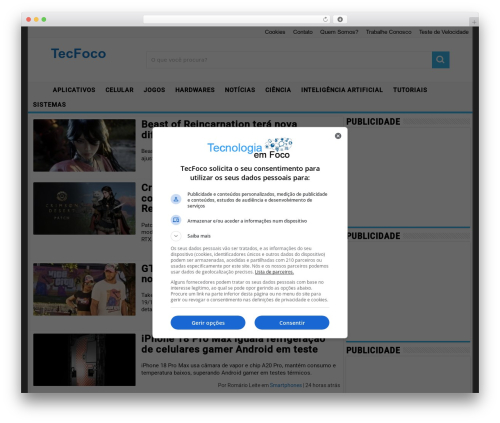Open the Crimson Desert patch article thumbnail

[x=84, y=208]
